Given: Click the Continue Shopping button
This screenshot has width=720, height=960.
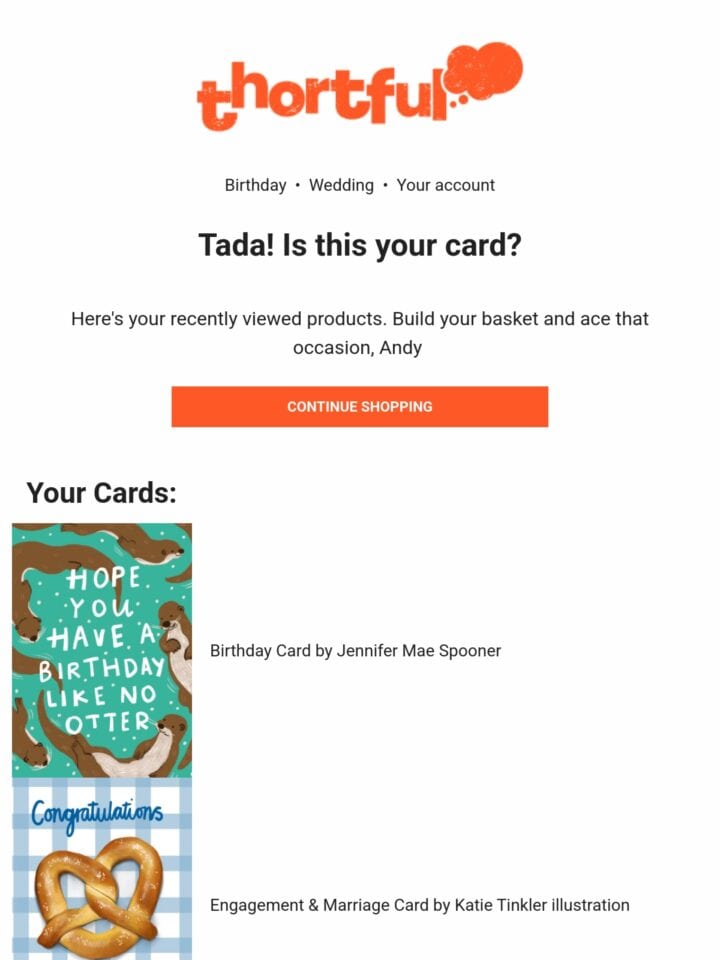Looking at the screenshot, I should pyautogui.click(x=360, y=407).
